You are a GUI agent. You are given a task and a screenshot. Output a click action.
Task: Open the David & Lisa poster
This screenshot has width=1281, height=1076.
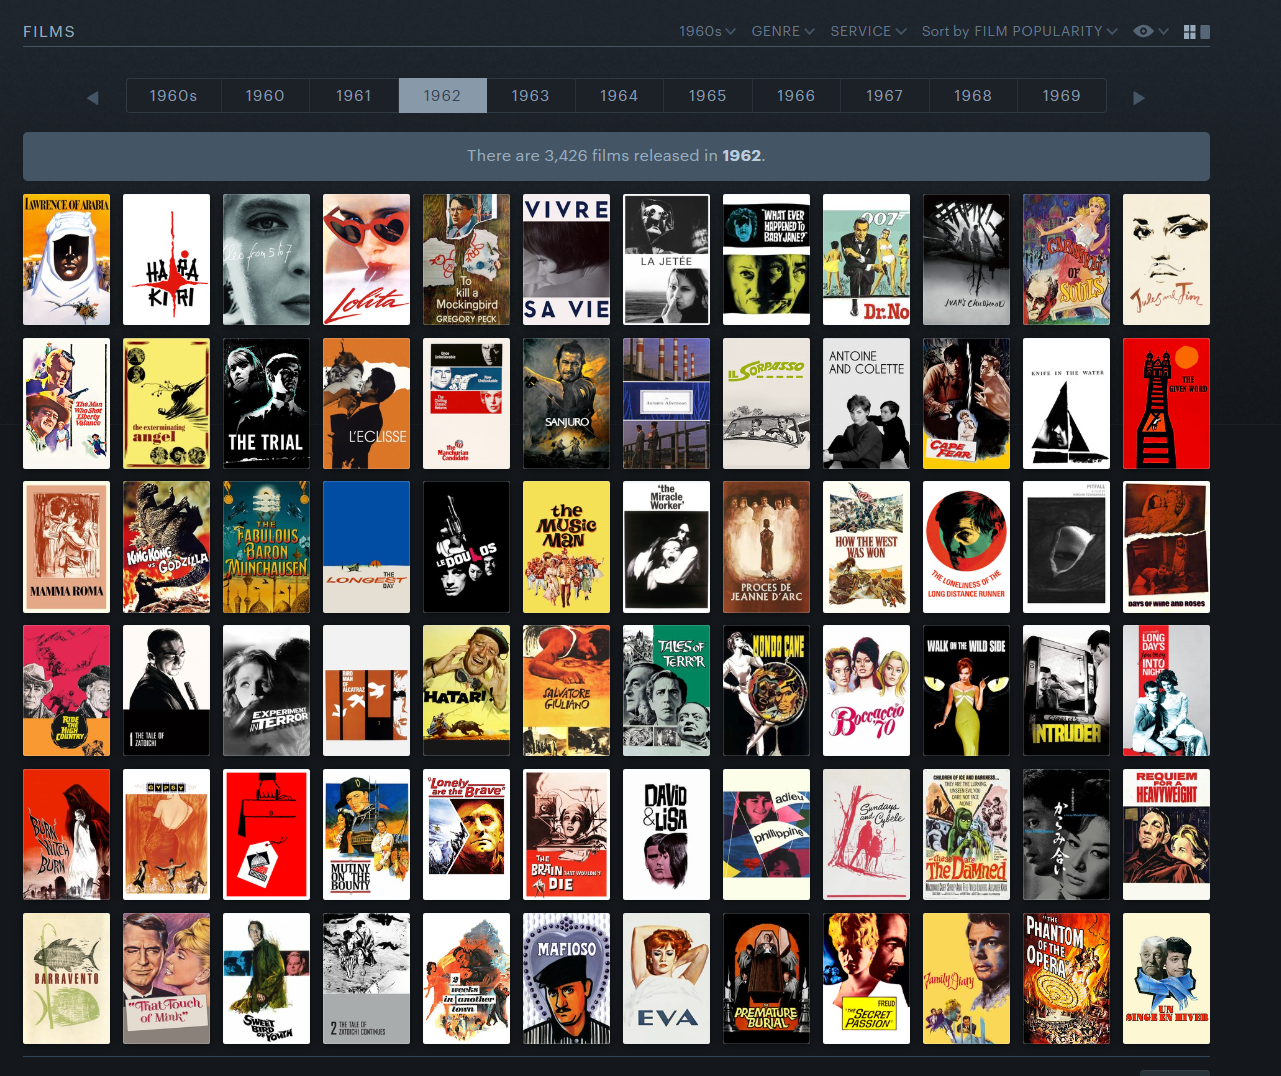pos(667,835)
